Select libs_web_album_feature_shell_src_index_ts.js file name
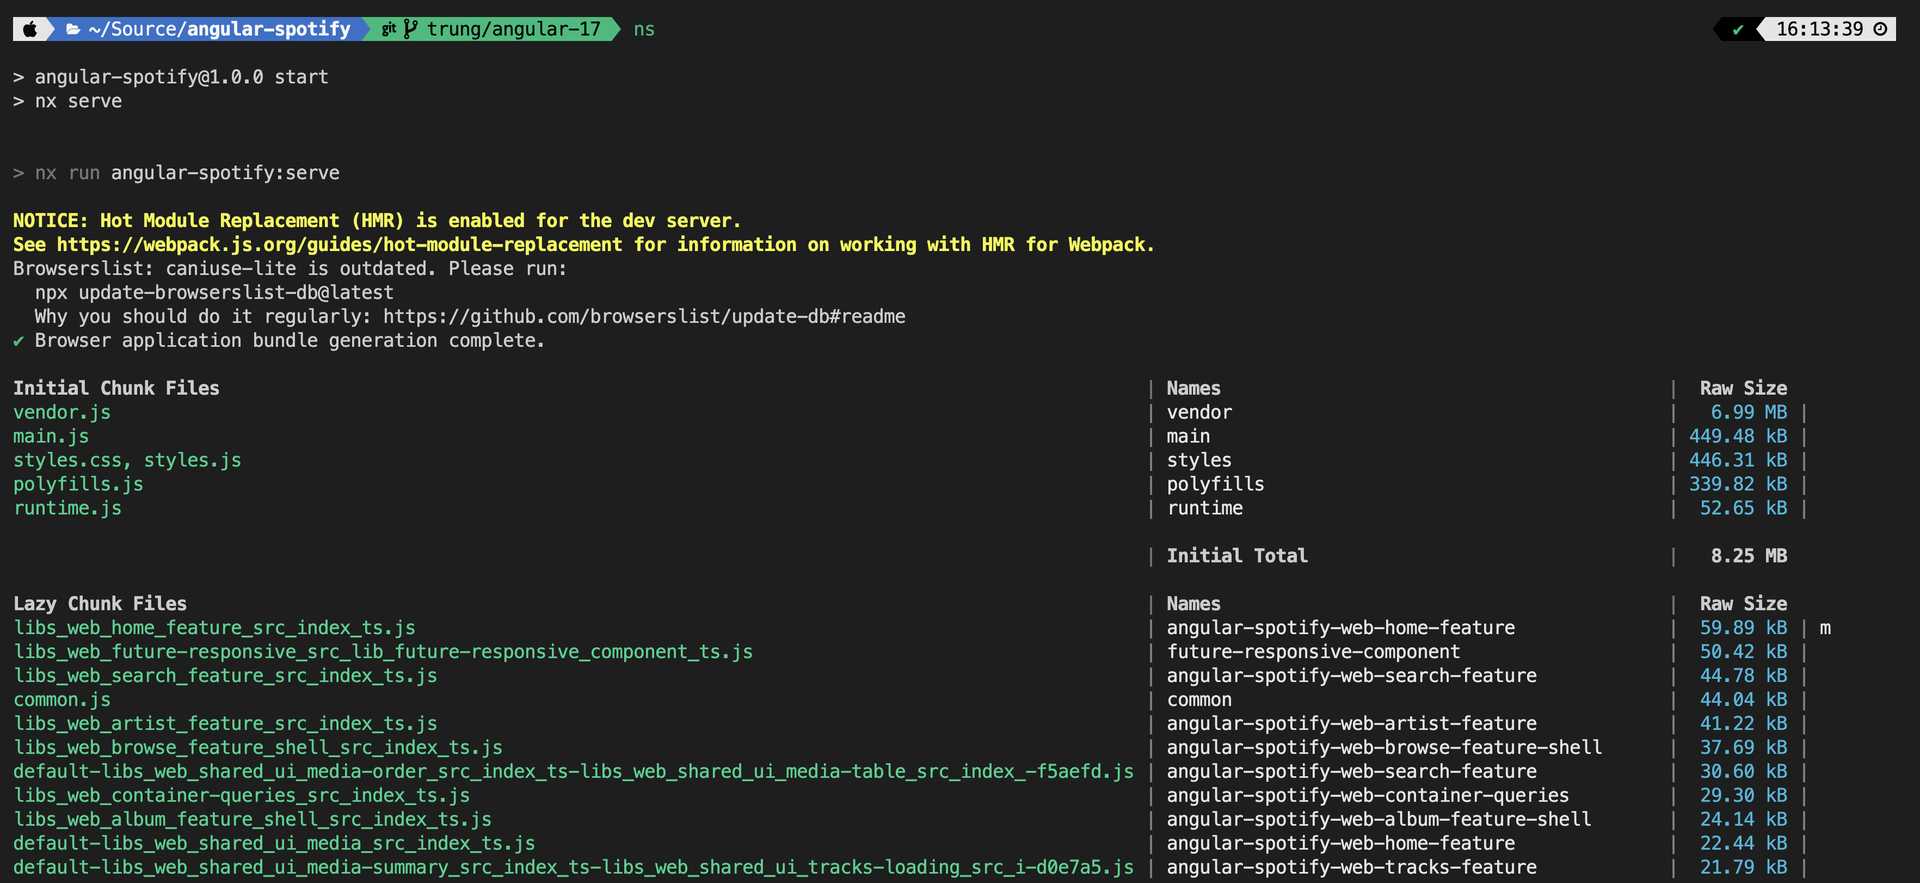1920x883 pixels. pyautogui.click(x=252, y=820)
